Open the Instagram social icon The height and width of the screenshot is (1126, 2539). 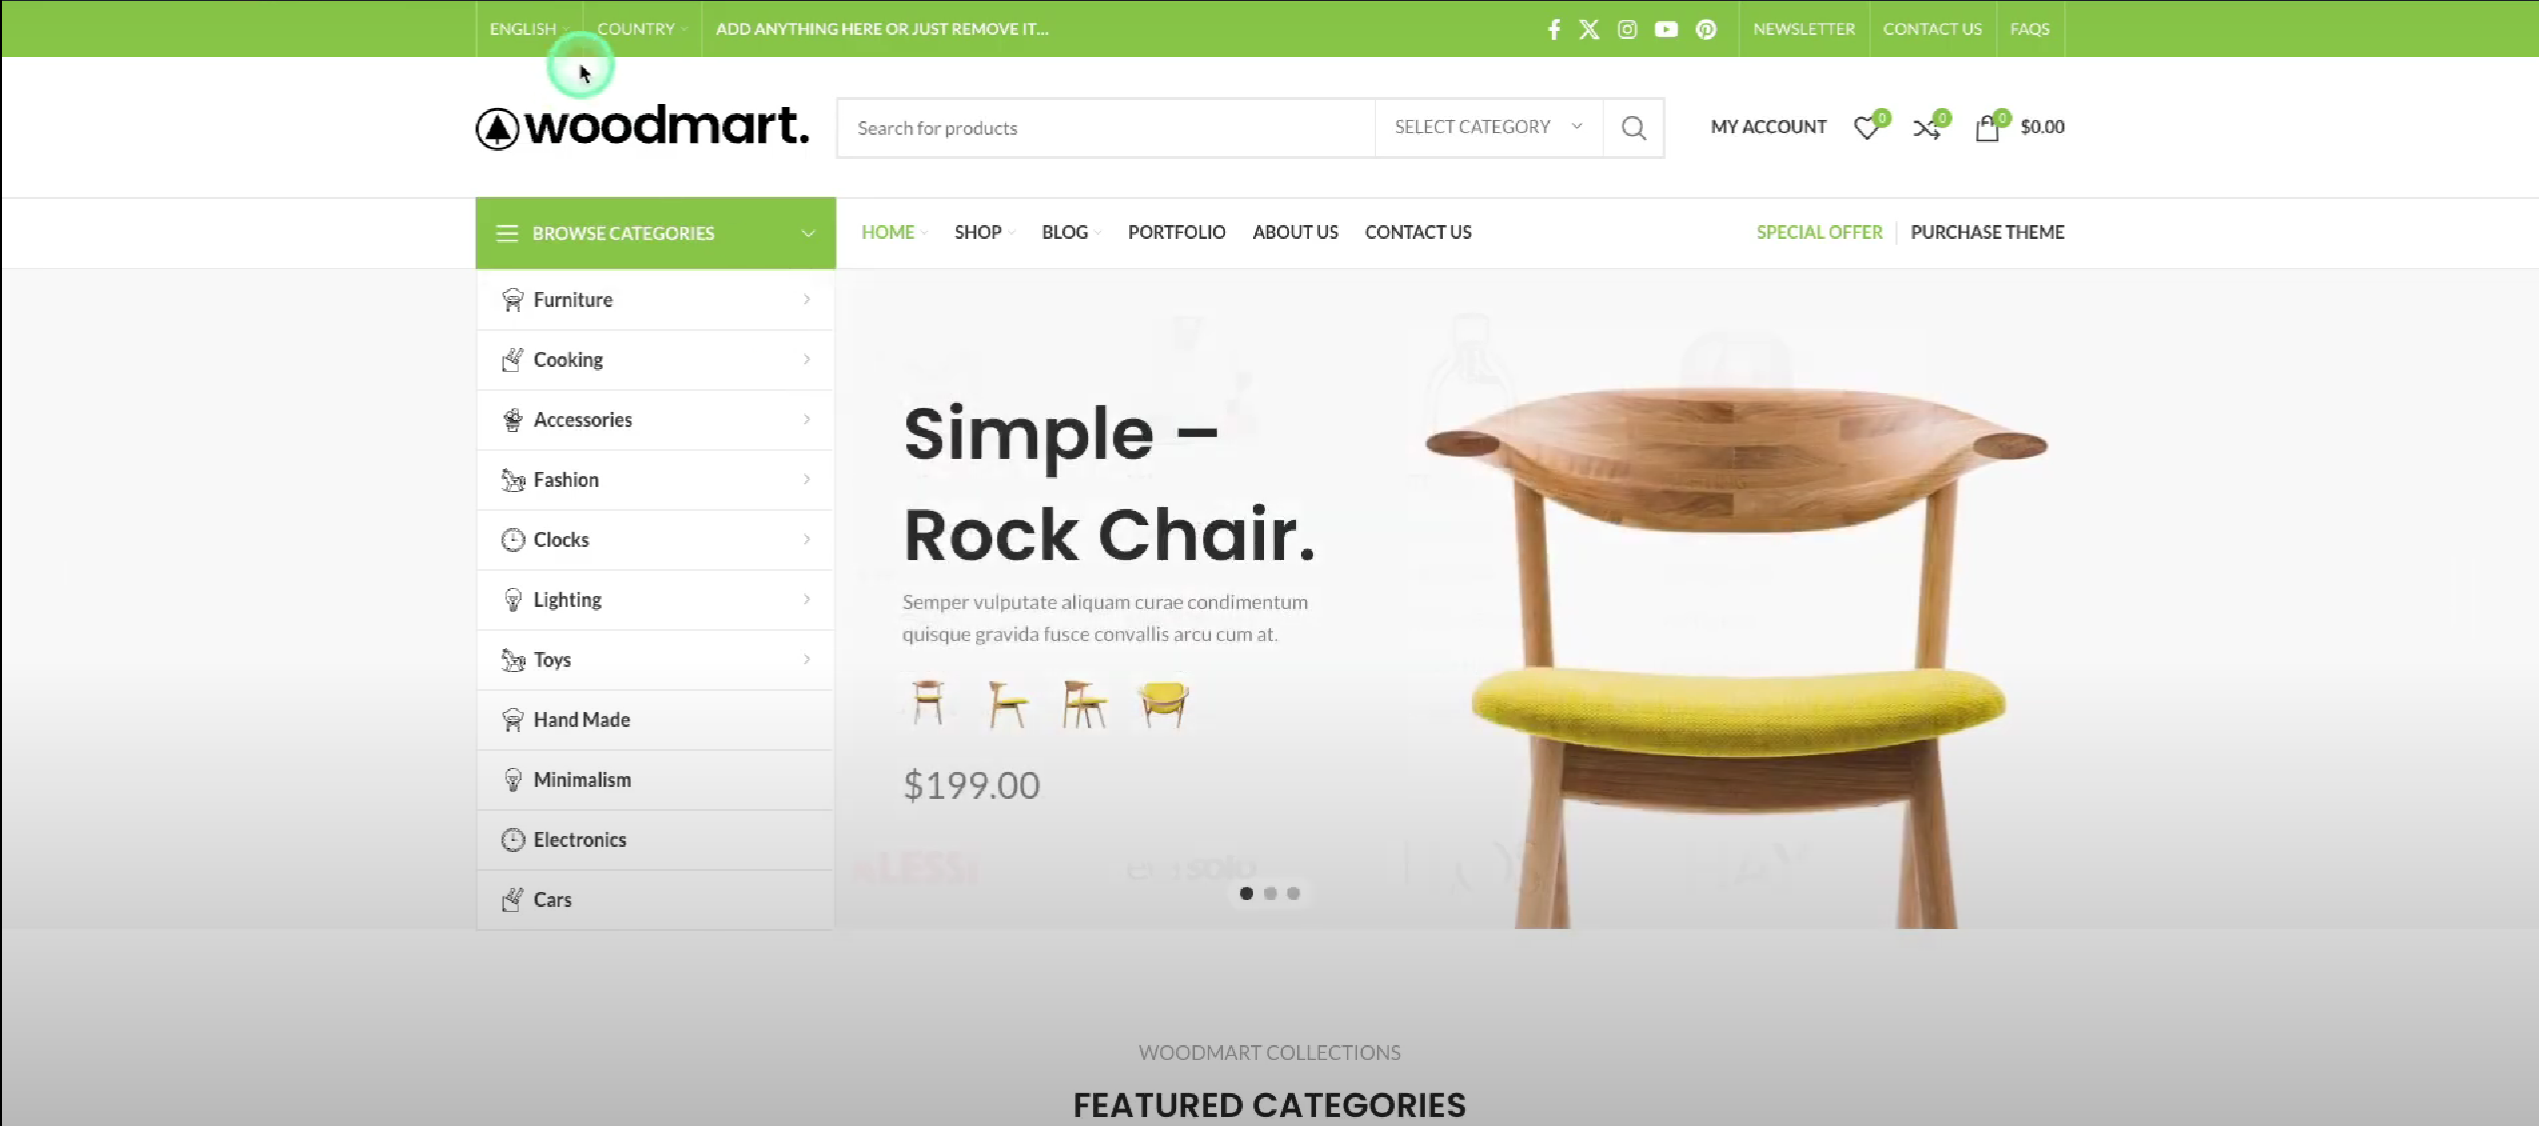(x=1627, y=29)
